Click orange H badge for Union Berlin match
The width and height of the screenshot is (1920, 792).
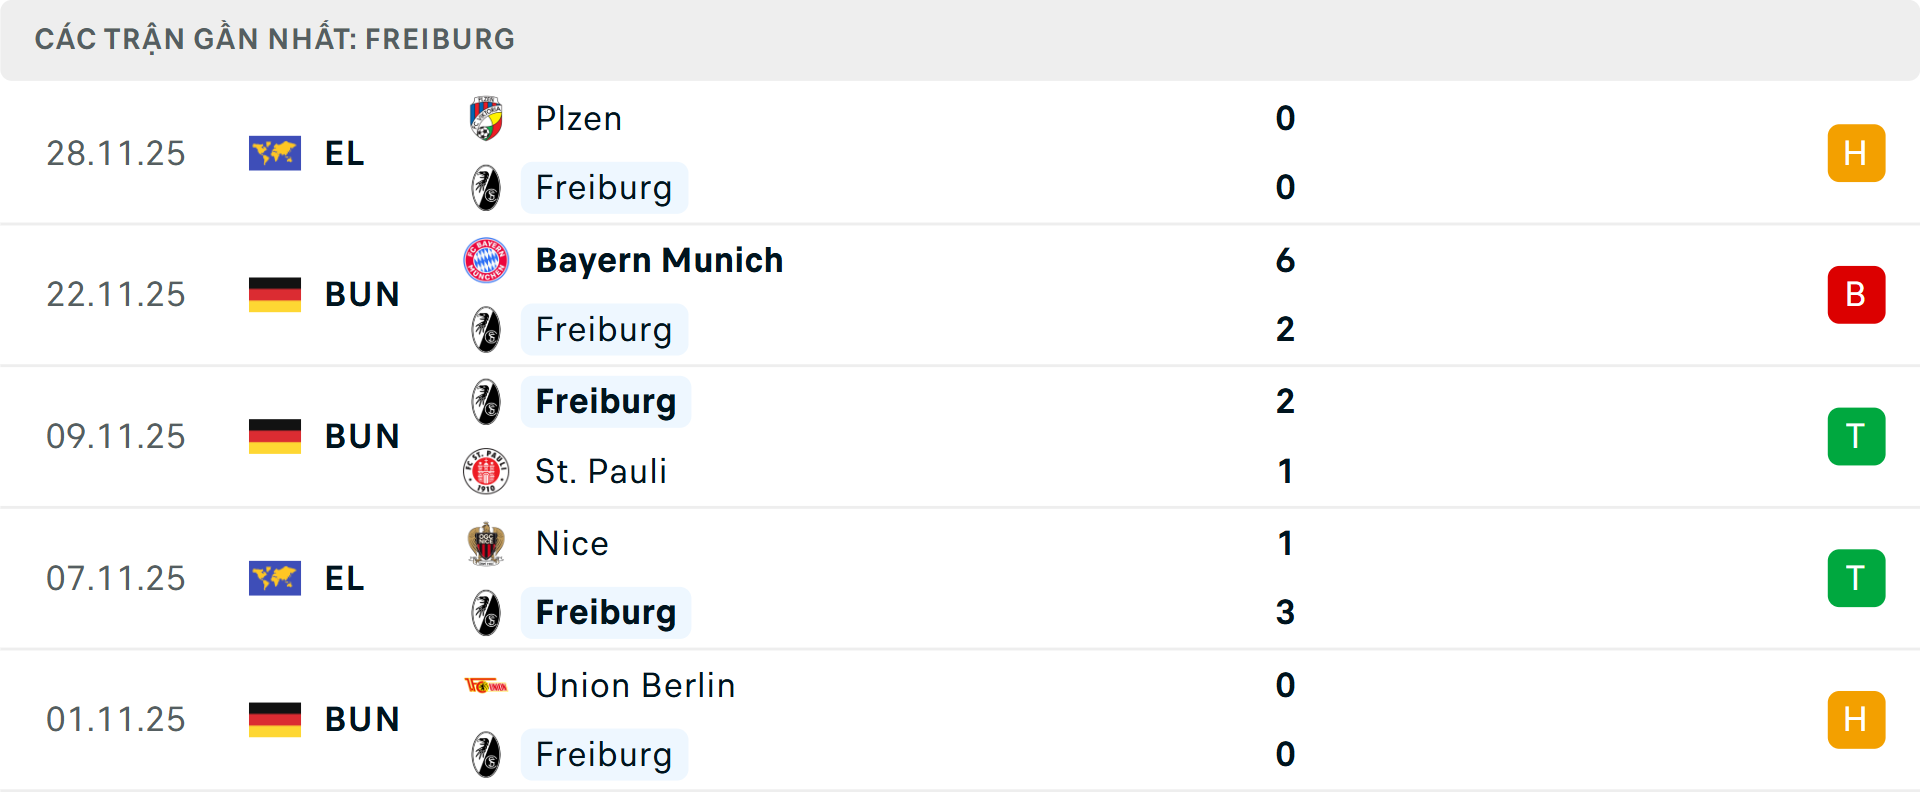click(x=1856, y=720)
